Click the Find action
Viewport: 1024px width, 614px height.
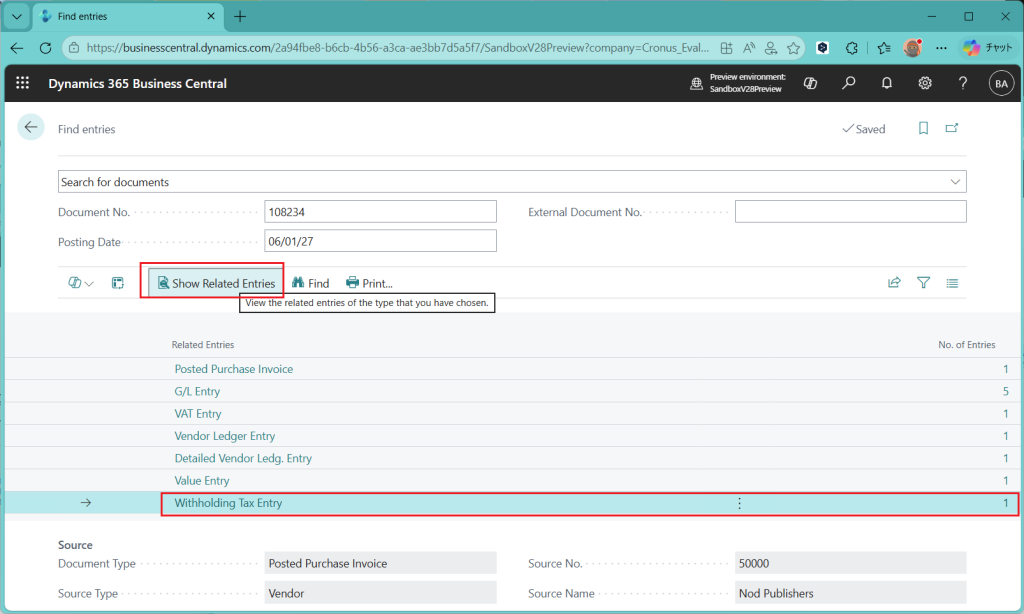pos(310,283)
